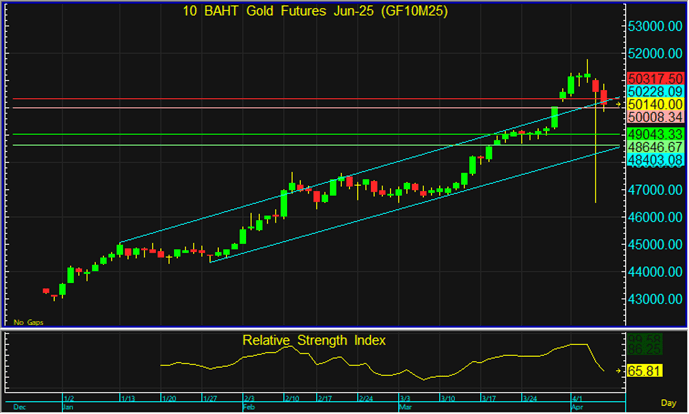This screenshot has width=689, height=414.
Task: Click the yellow 50140.00 last price tag
Action: (656, 104)
